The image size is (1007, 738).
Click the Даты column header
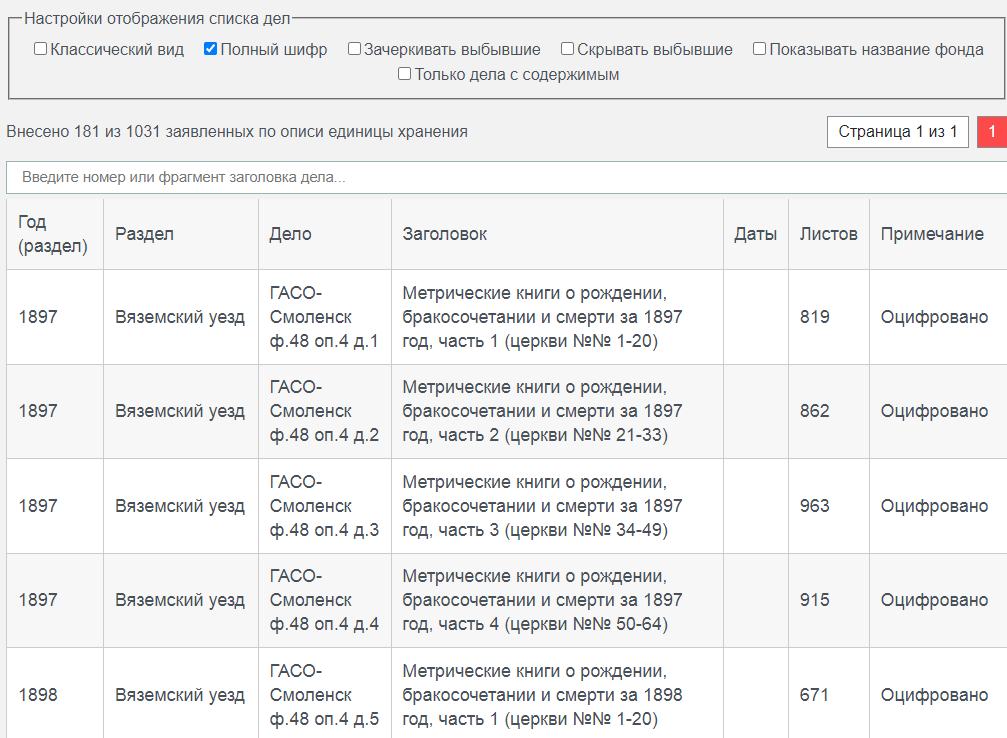pyautogui.click(x=755, y=234)
